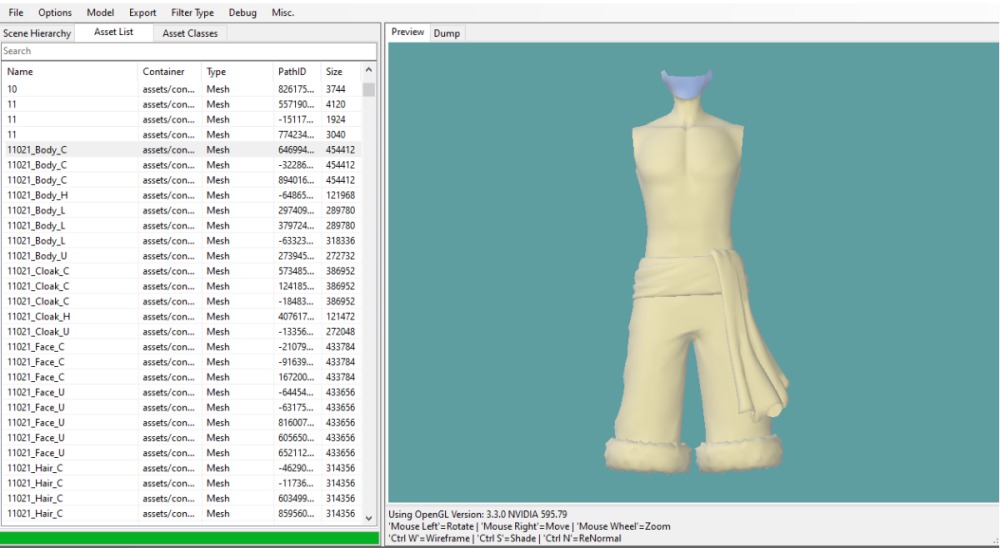Click the OpenGL version status text
The height and width of the screenshot is (548, 1000).
tap(478, 514)
